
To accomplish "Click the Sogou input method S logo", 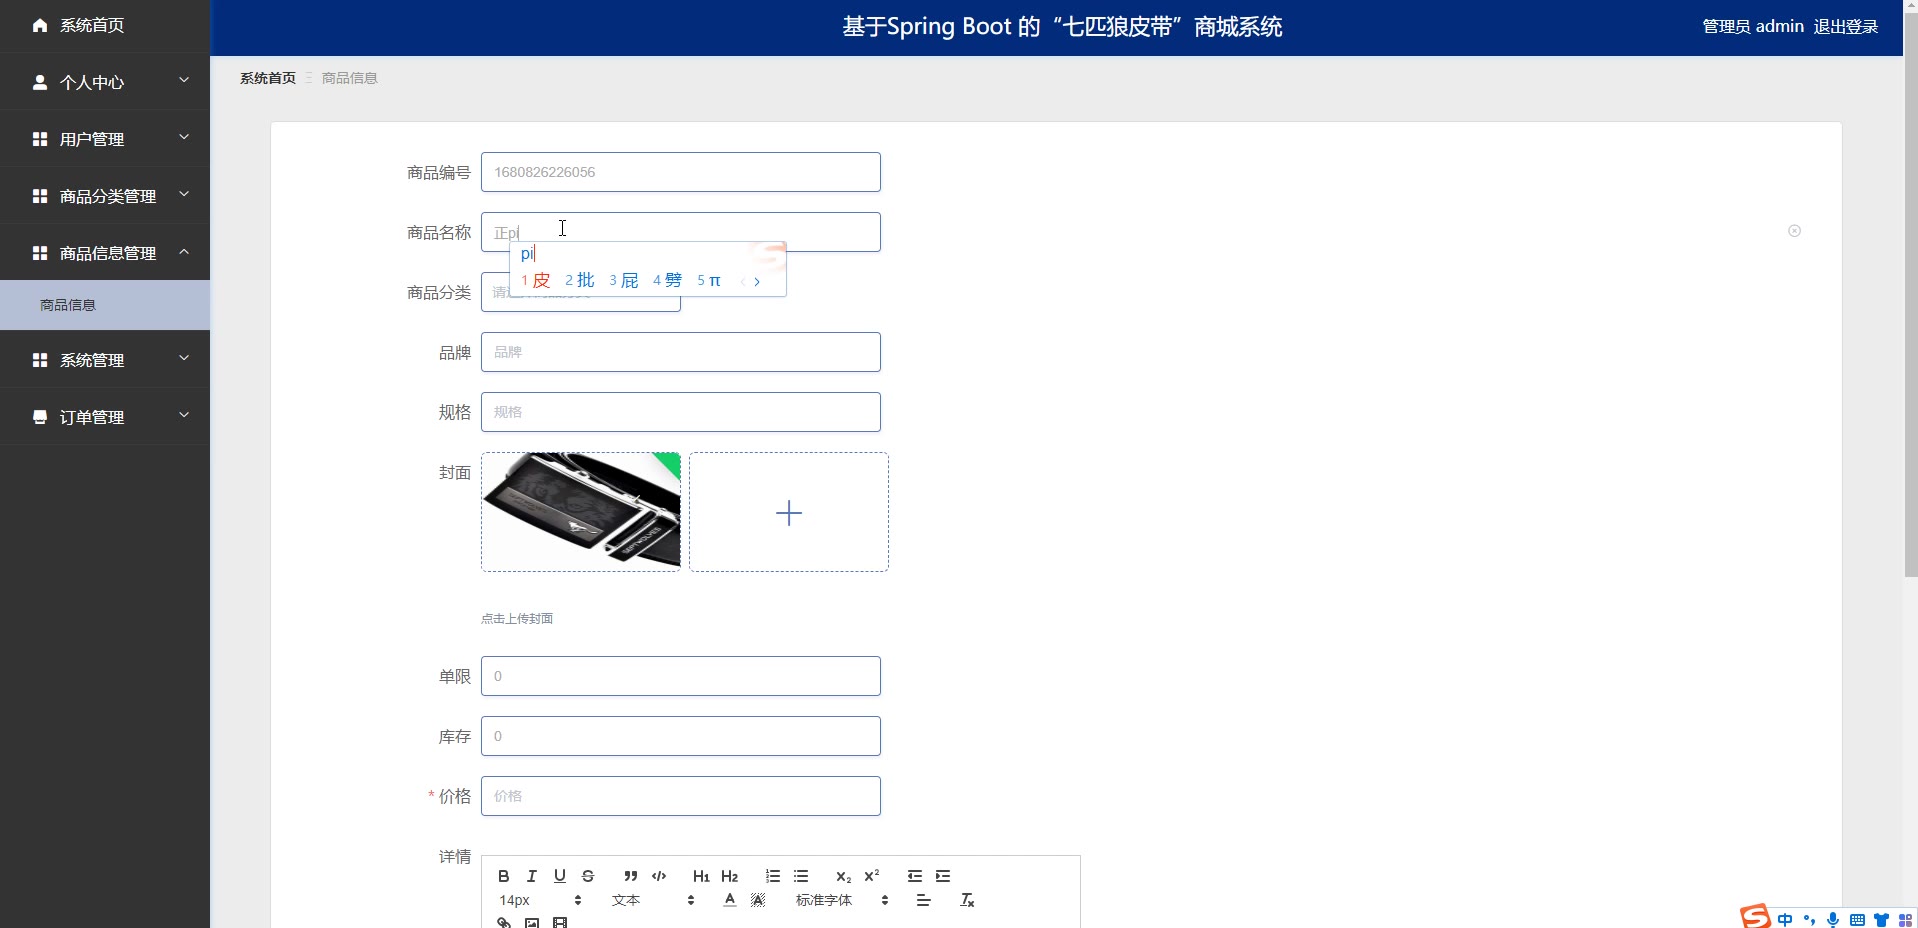I will click(x=1755, y=916).
